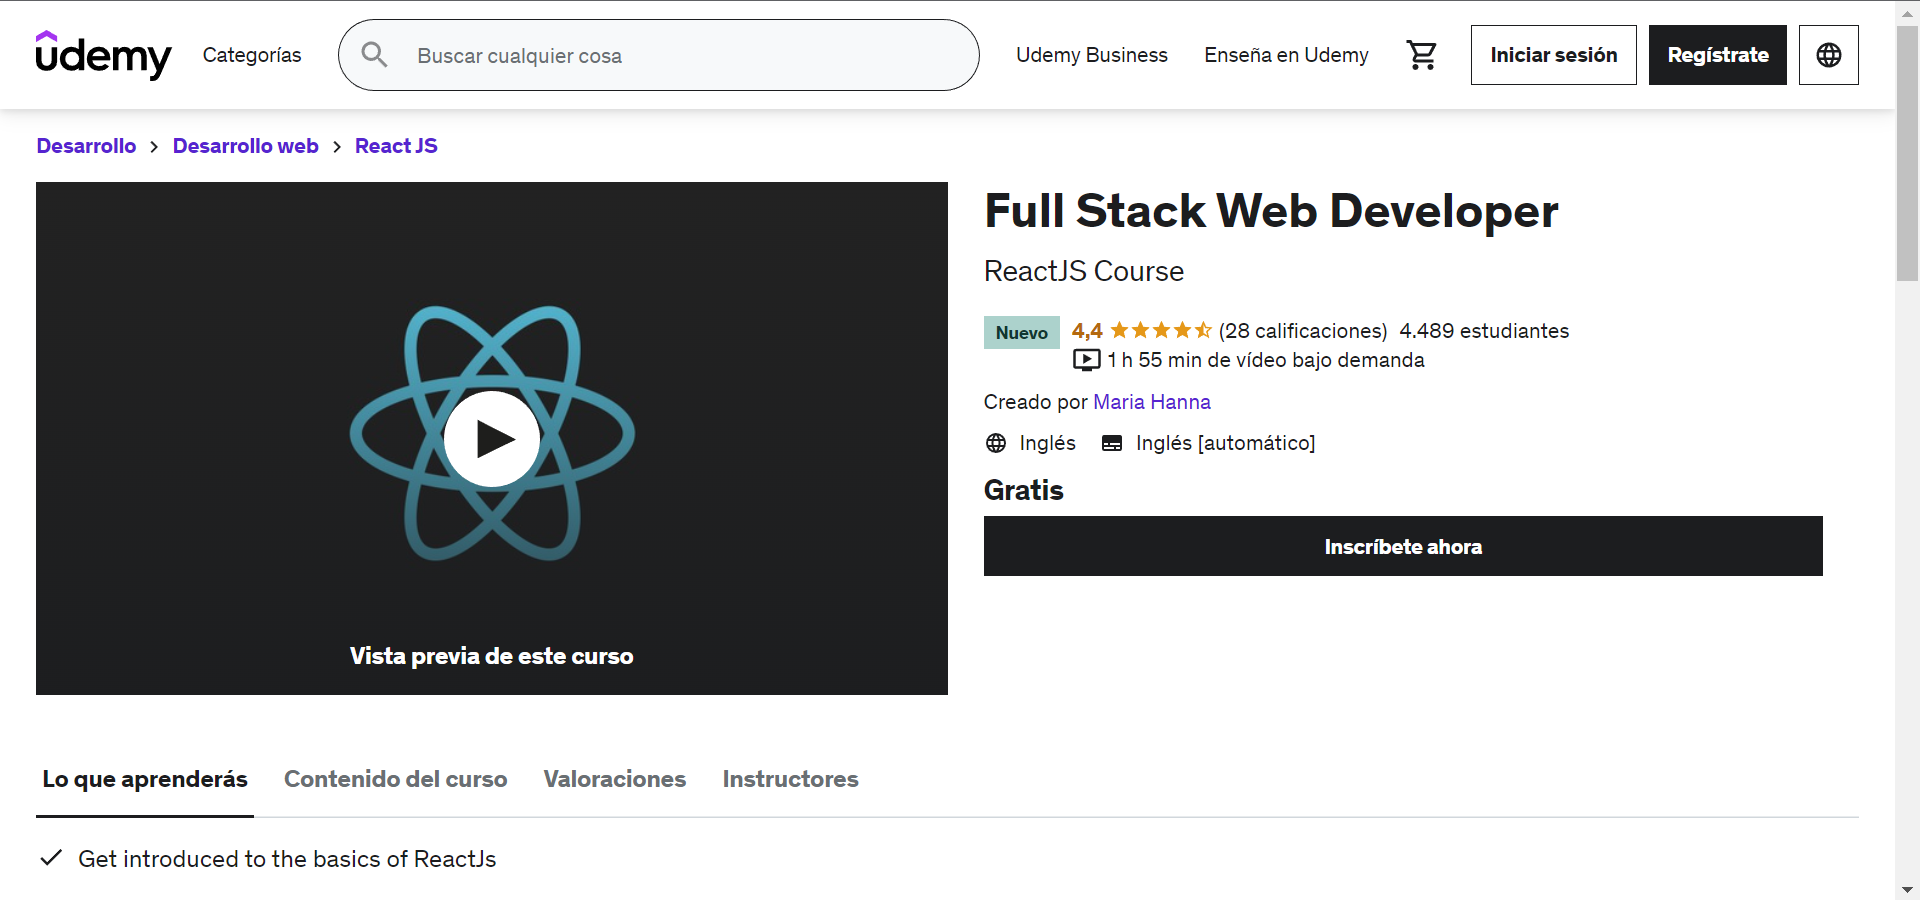Viewport: 1920px width, 900px height.
Task: Open the Categorías menu
Action: pos(252,55)
